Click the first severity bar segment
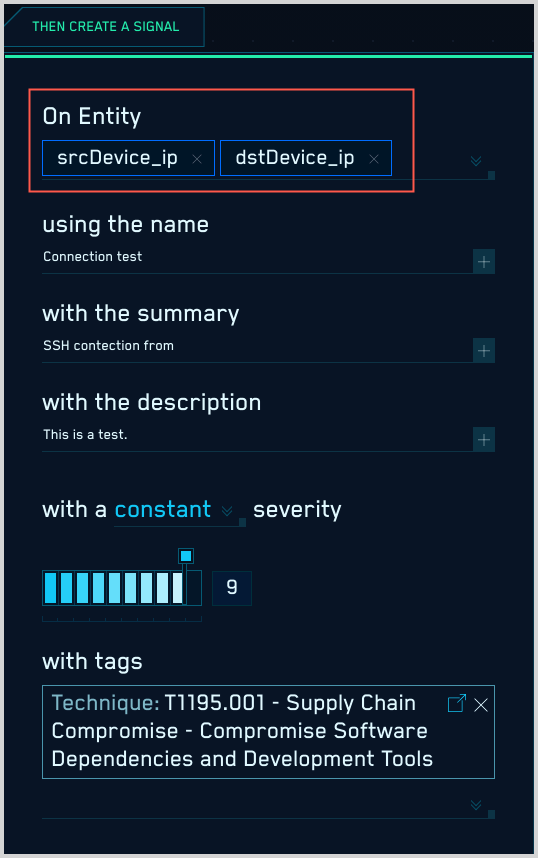Image resolution: width=538 pixels, height=858 pixels. point(50,588)
